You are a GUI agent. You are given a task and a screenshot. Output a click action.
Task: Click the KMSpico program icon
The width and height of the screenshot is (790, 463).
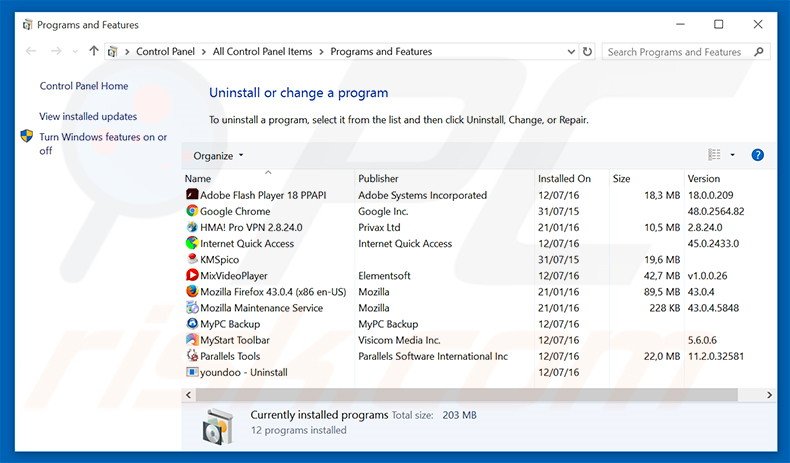tap(192, 259)
